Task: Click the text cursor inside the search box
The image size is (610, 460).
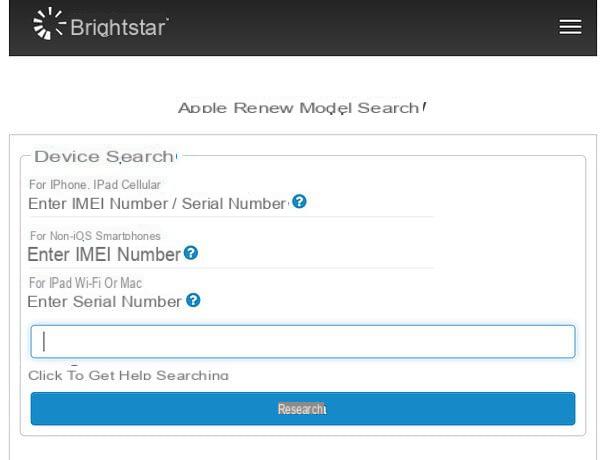Action: point(44,341)
